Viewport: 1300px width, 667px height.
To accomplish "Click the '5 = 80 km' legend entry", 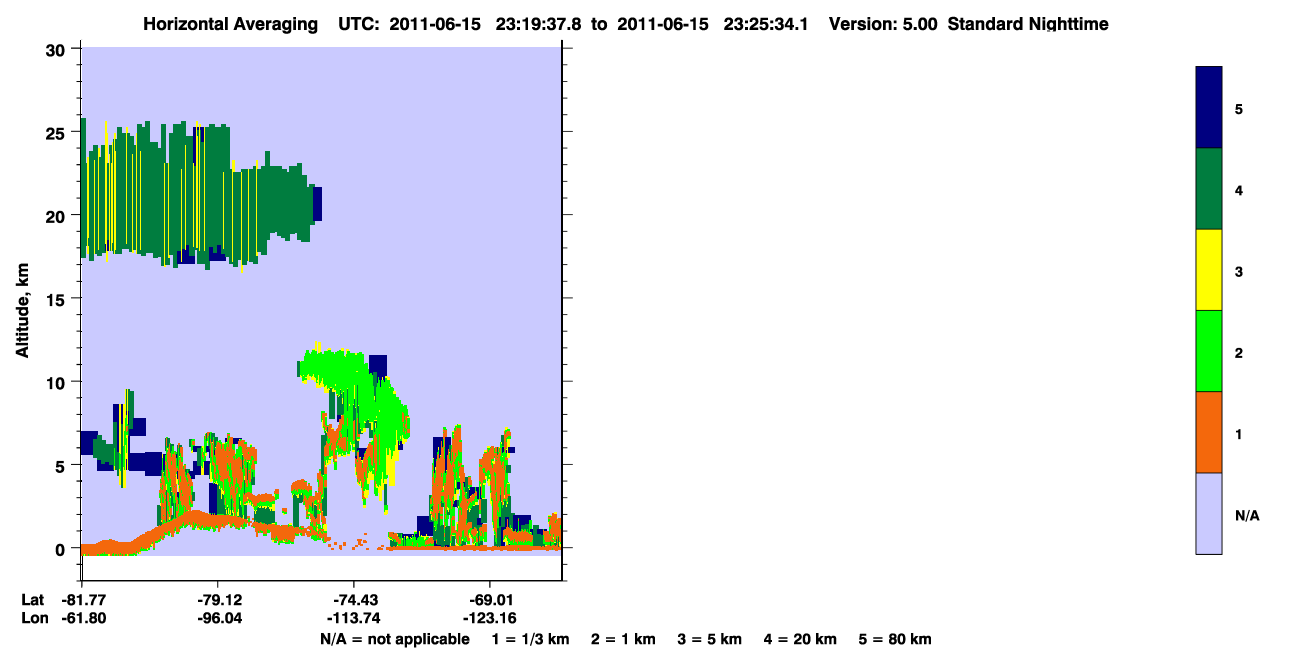I will [896, 640].
